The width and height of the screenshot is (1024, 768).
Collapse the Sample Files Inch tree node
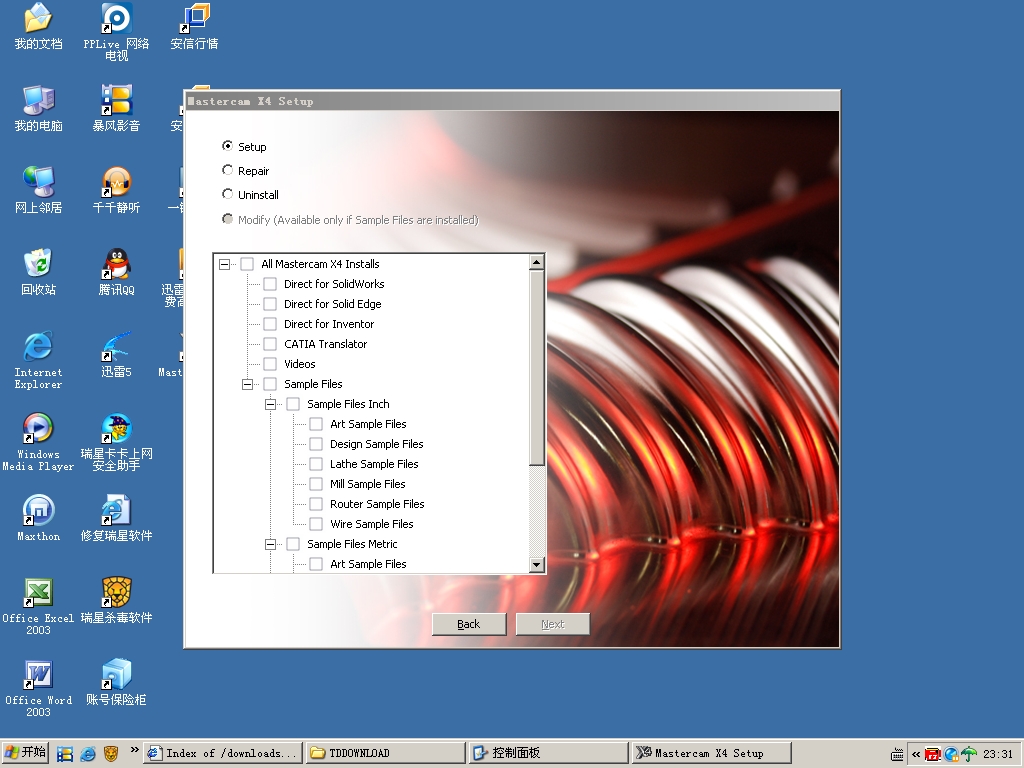tap(270, 405)
